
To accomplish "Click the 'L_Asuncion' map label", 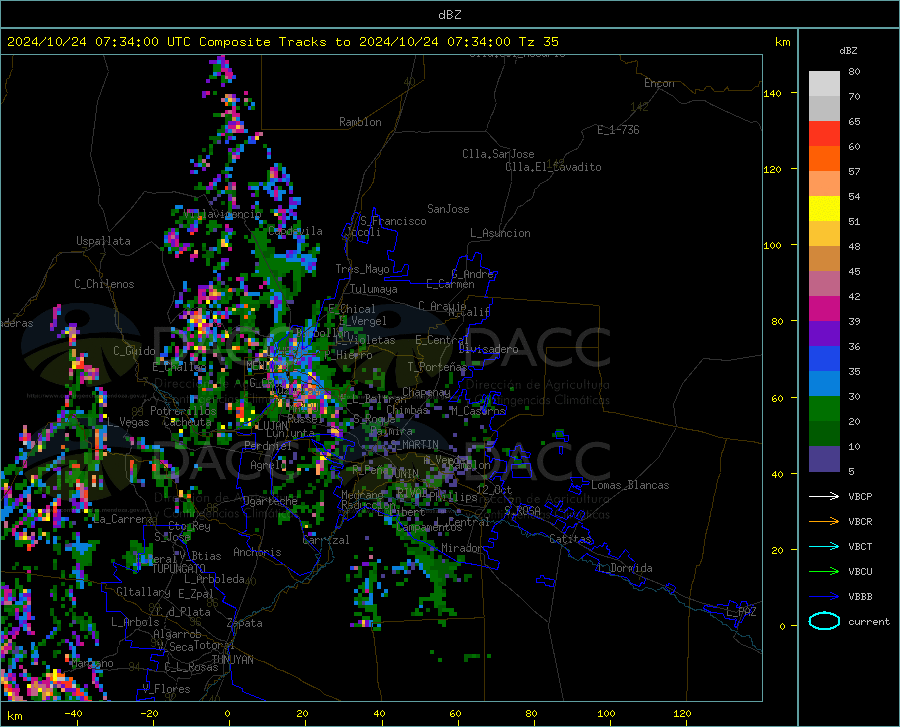I will 500,233.
